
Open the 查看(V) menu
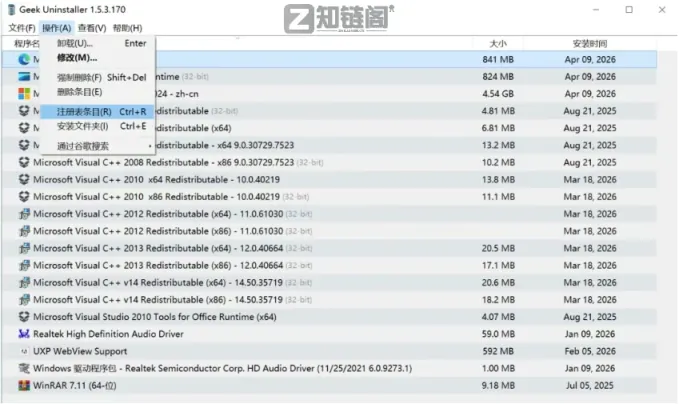[x=92, y=28]
